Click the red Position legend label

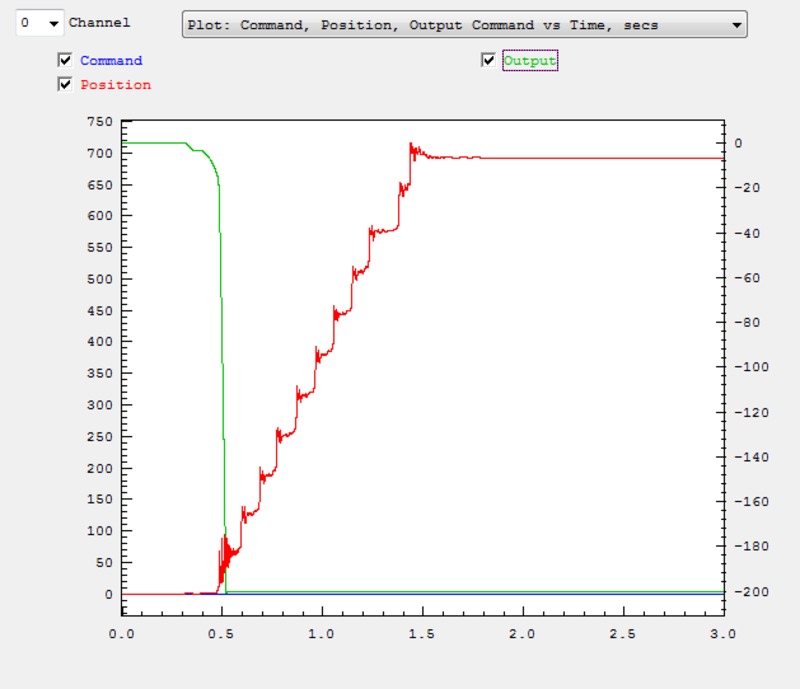pos(116,85)
